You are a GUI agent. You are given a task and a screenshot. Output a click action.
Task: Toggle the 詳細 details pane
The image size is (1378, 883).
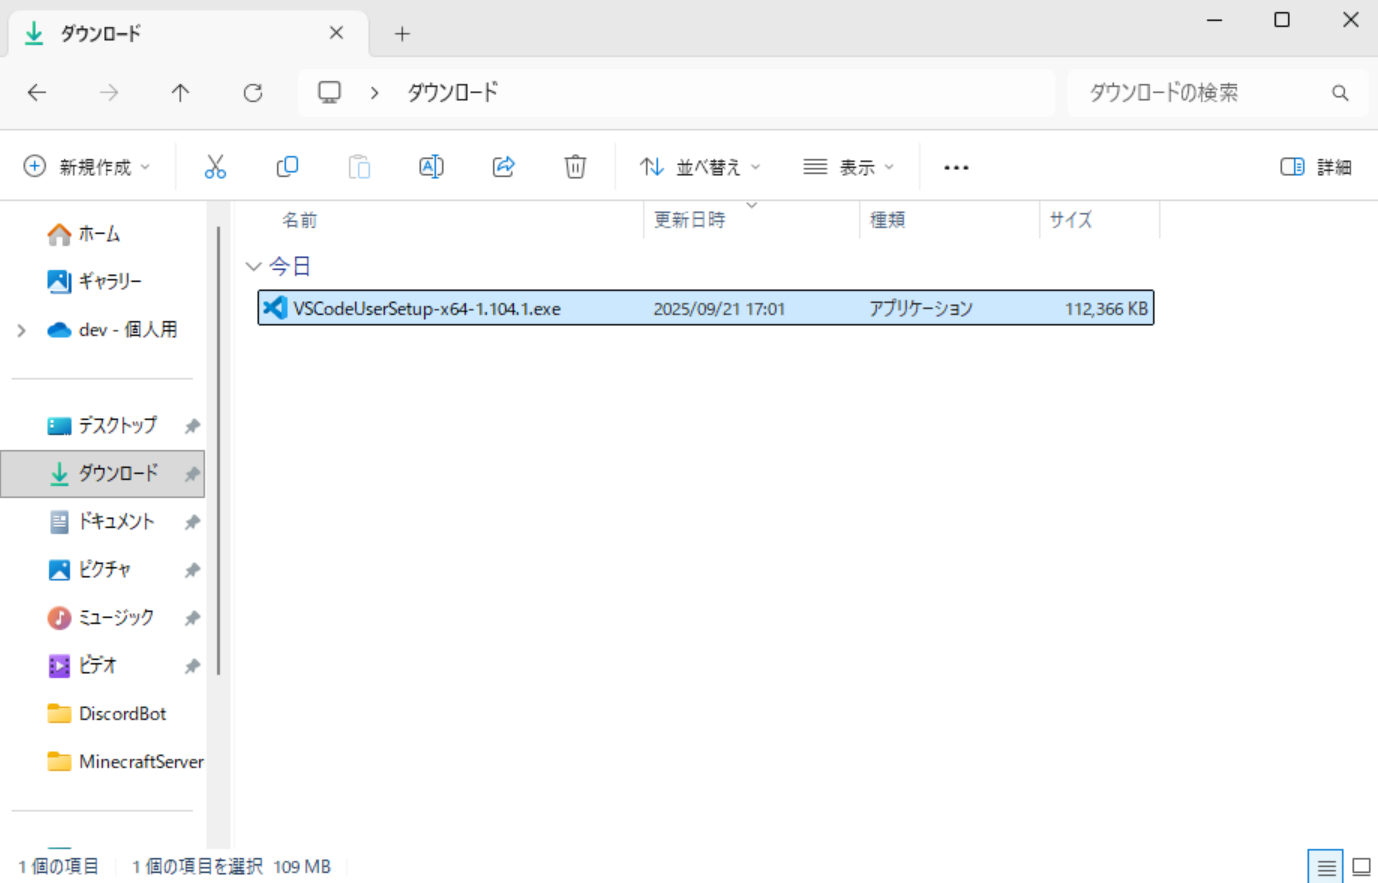coord(1316,167)
